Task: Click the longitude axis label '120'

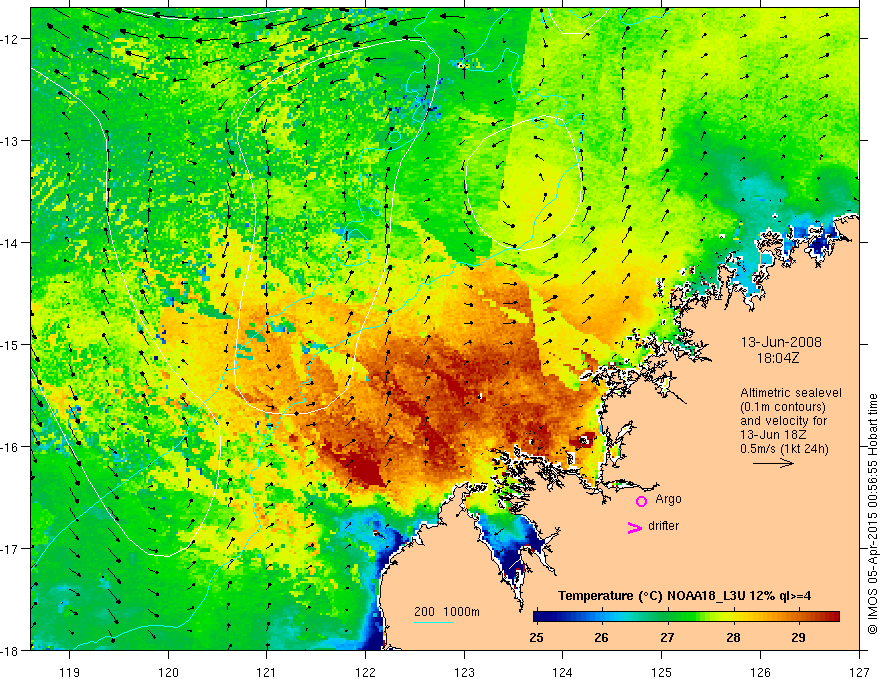Action: [168, 672]
